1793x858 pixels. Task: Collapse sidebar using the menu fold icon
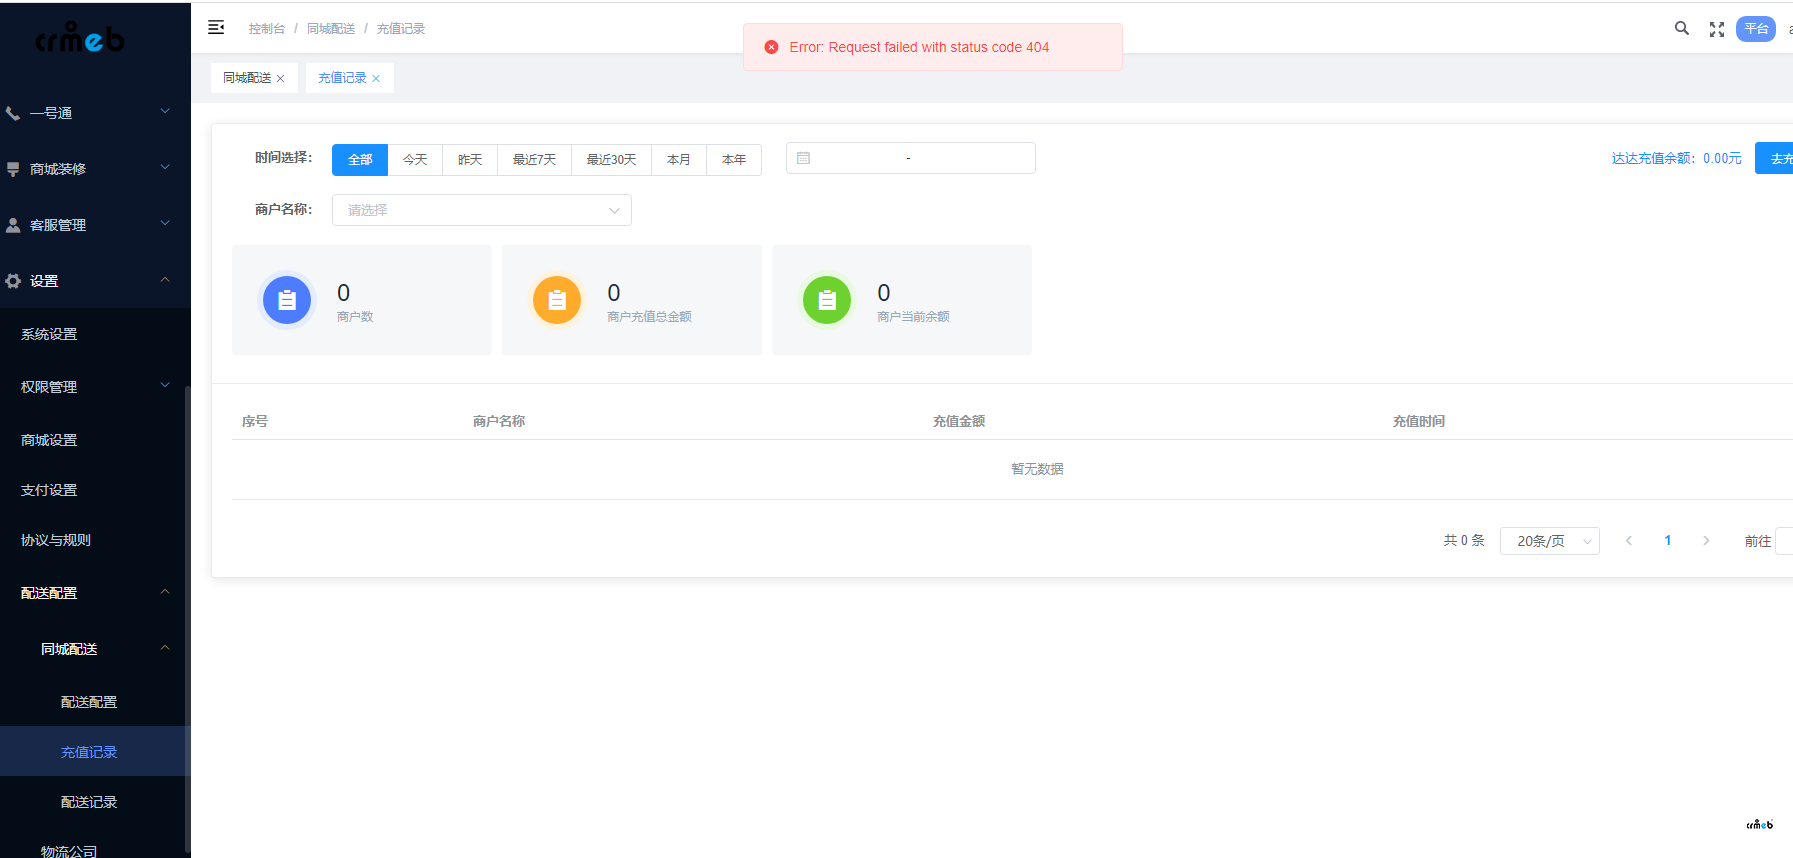tap(216, 28)
